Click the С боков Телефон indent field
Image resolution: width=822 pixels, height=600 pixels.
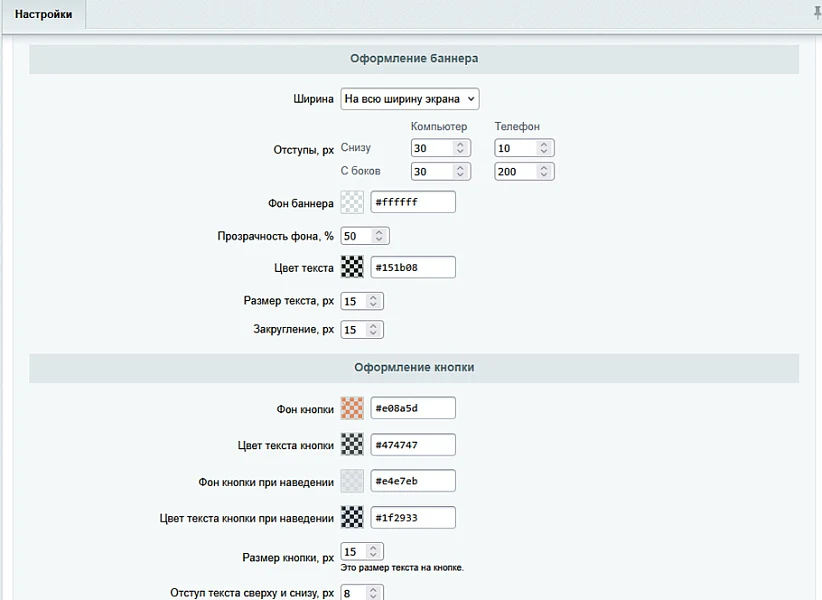coord(524,171)
